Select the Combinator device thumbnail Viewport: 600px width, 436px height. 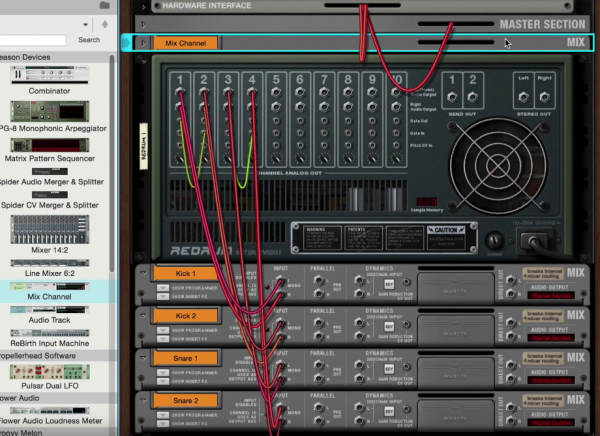pos(50,75)
